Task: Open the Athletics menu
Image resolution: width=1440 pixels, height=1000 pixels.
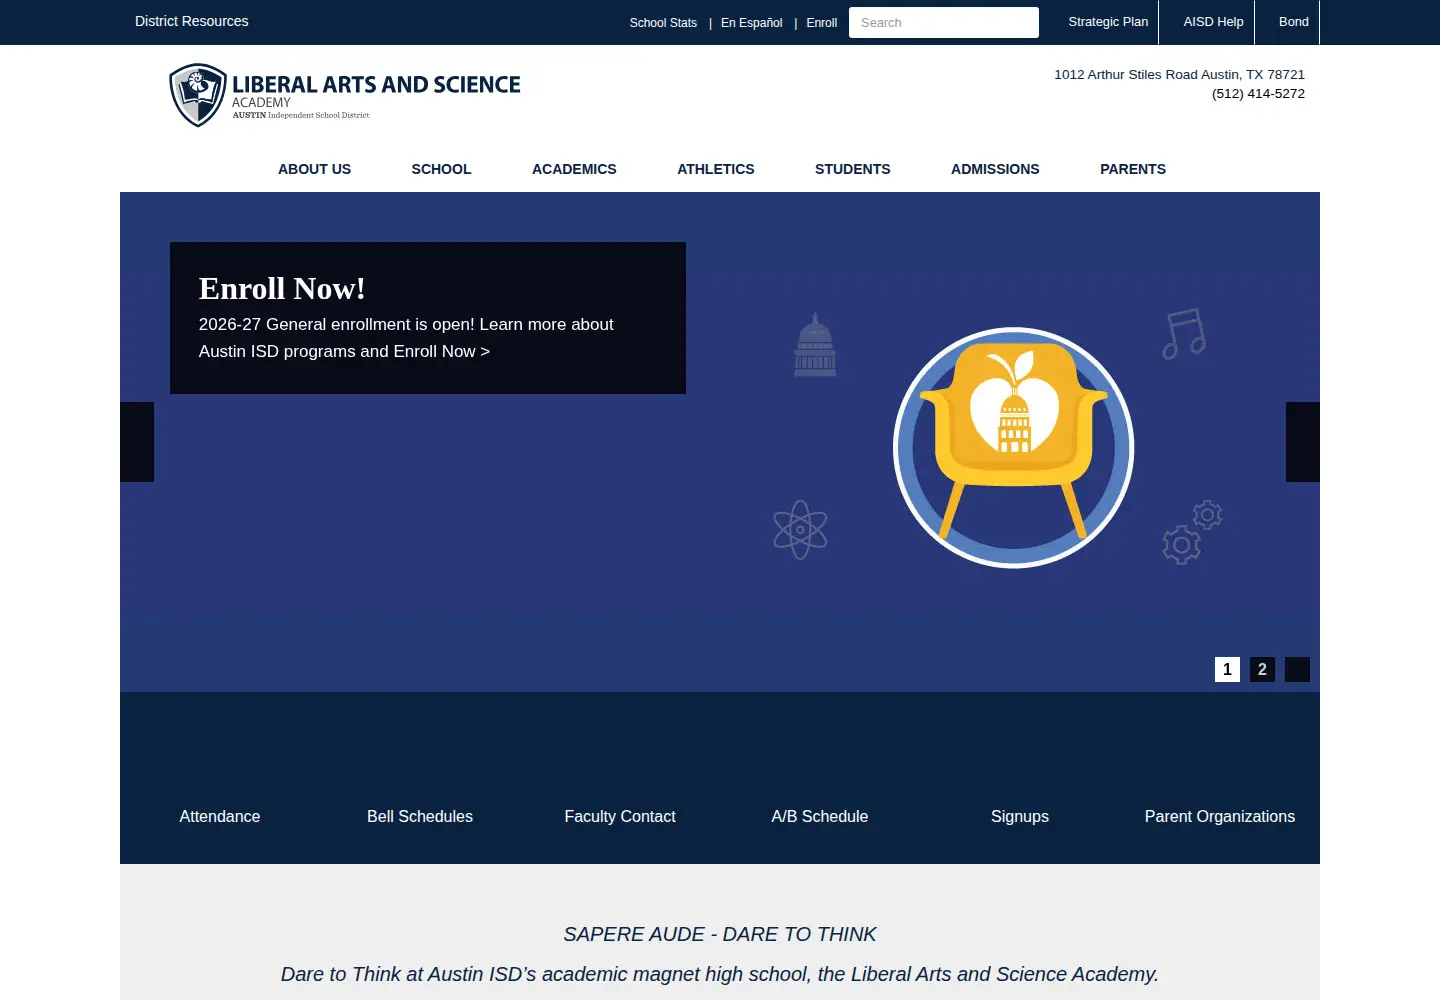Action: tap(716, 169)
